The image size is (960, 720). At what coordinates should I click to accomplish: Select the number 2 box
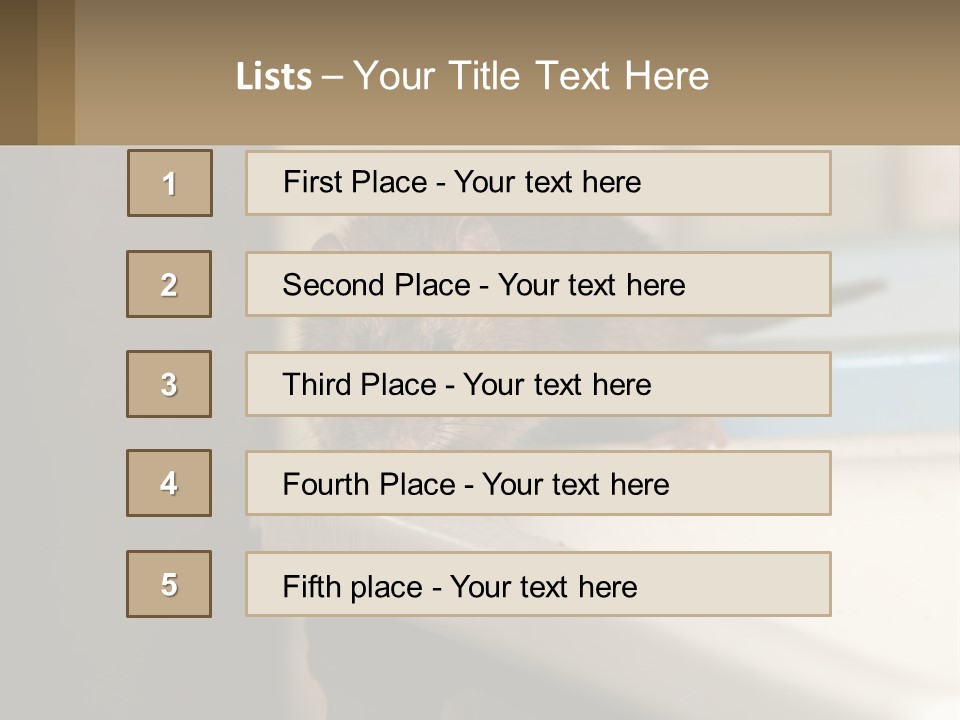click(169, 284)
